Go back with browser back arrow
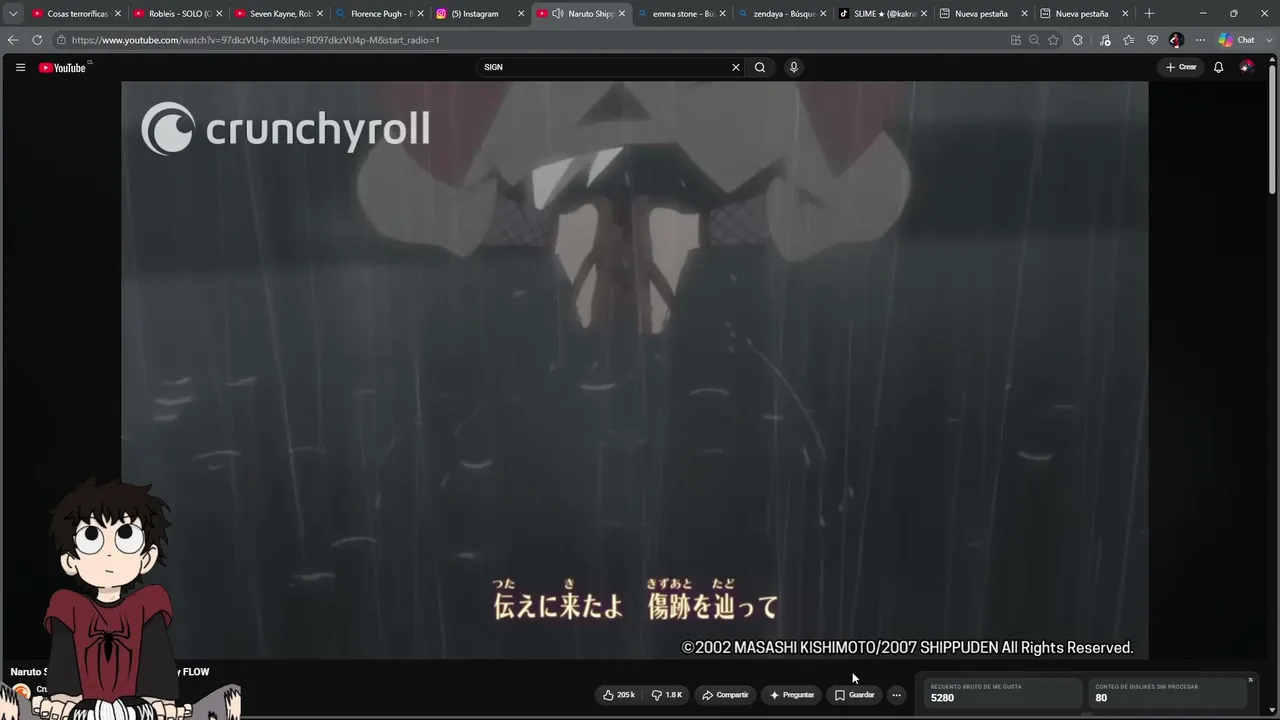Image resolution: width=1280 pixels, height=720 pixels. point(13,40)
